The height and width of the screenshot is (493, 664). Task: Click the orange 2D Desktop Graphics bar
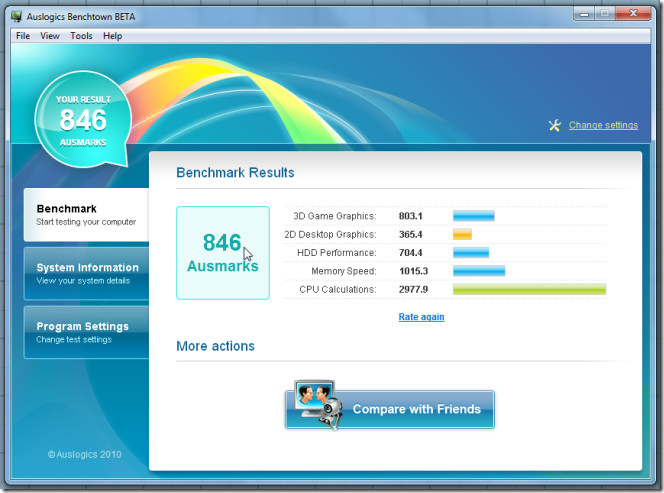point(462,234)
